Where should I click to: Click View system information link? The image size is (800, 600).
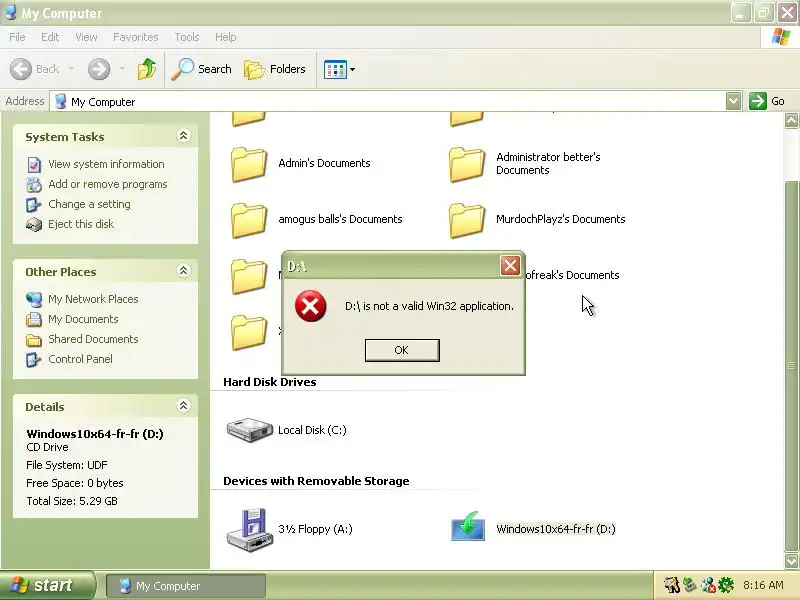[106, 164]
